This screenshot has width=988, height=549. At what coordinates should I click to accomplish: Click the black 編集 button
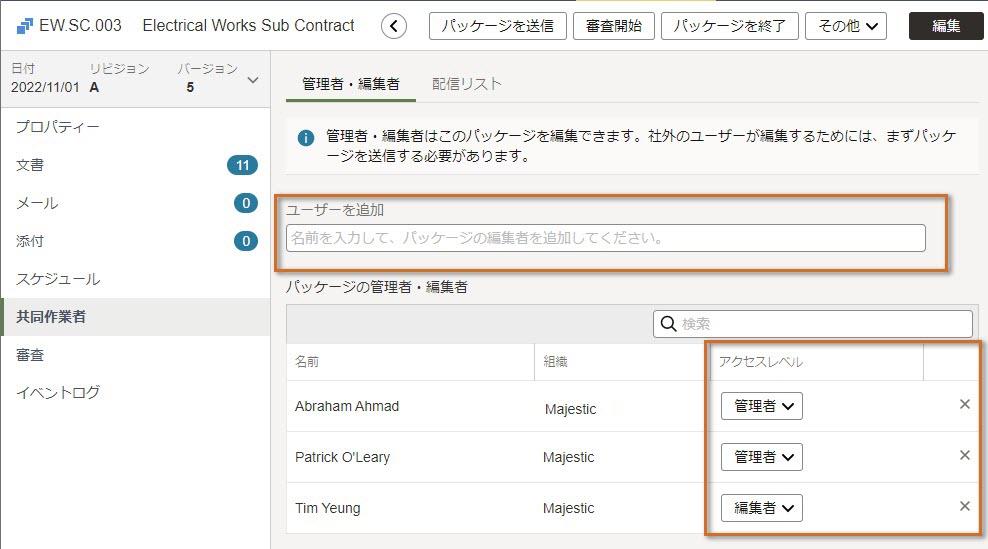click(x=946, y=26)
